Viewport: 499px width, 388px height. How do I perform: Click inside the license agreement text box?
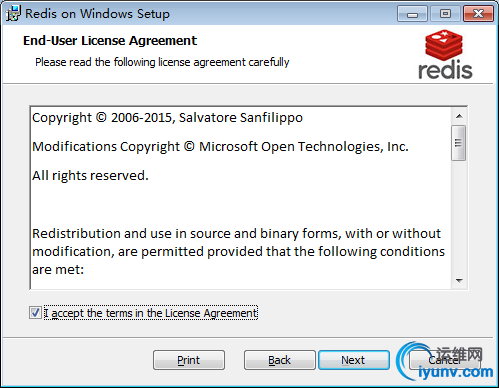pyautogui.click(x=241, y=198)
